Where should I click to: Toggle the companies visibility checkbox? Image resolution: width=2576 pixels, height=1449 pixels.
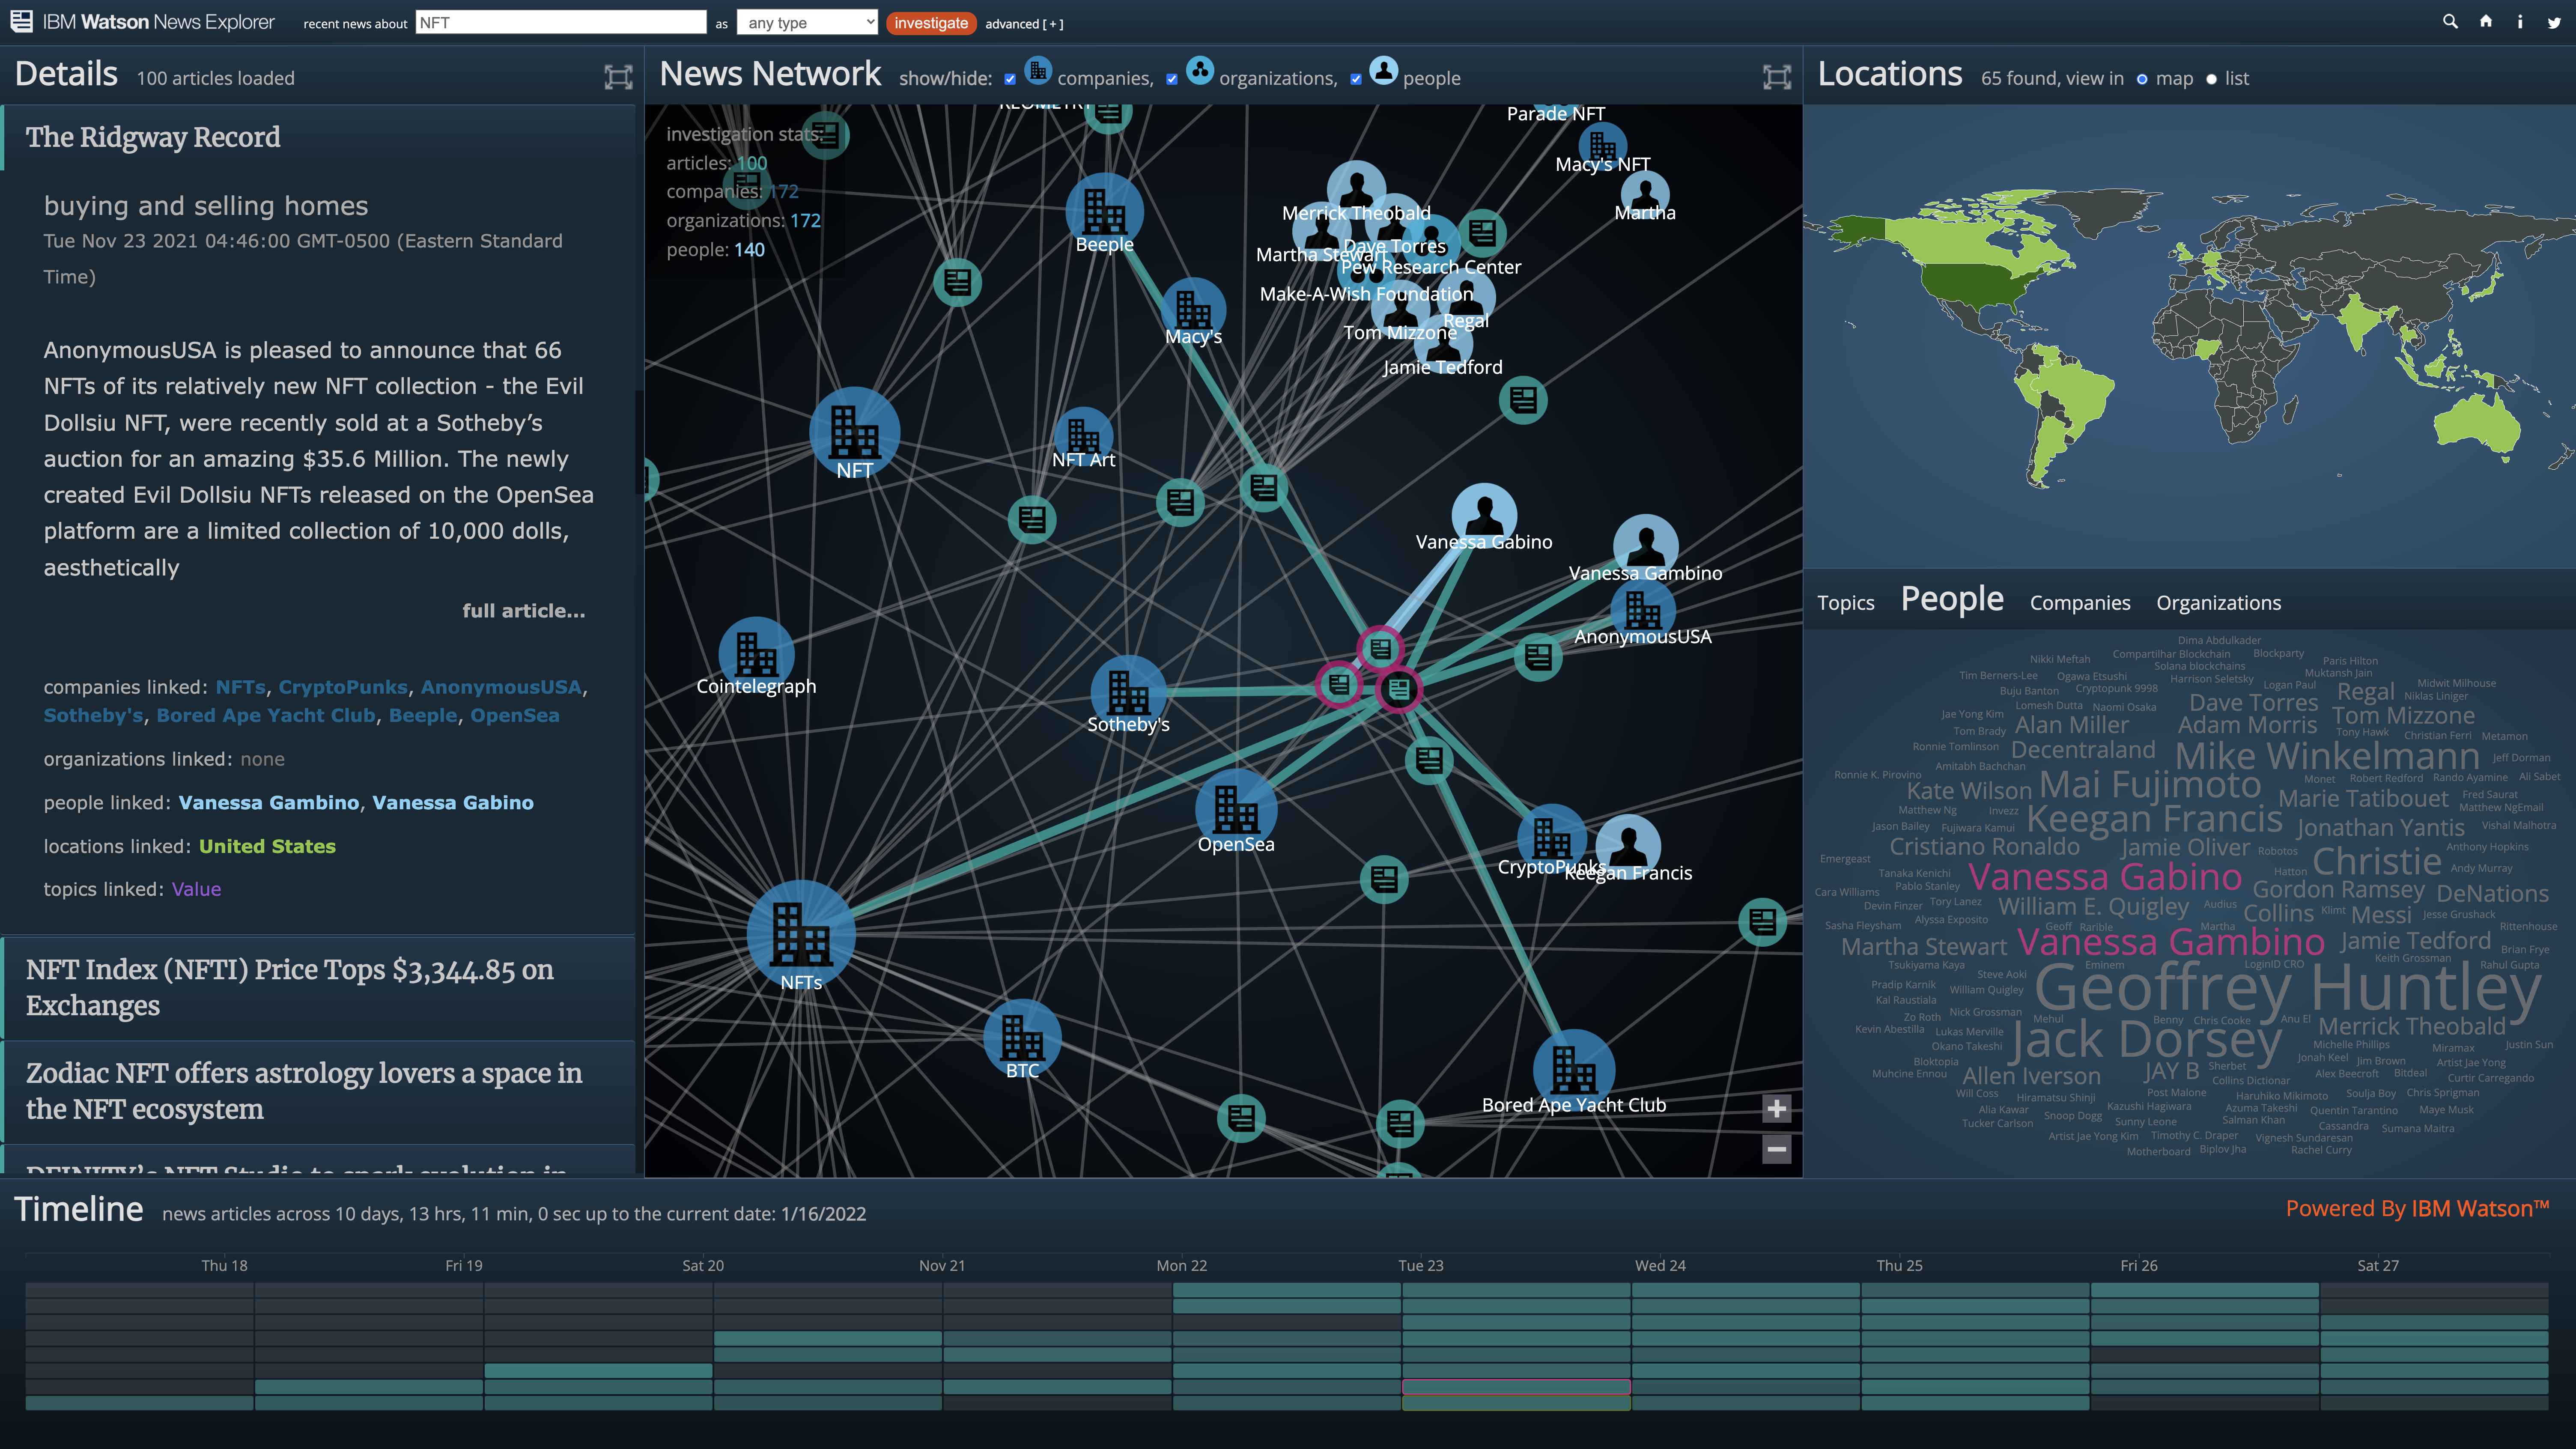(x=1010, y=79)
